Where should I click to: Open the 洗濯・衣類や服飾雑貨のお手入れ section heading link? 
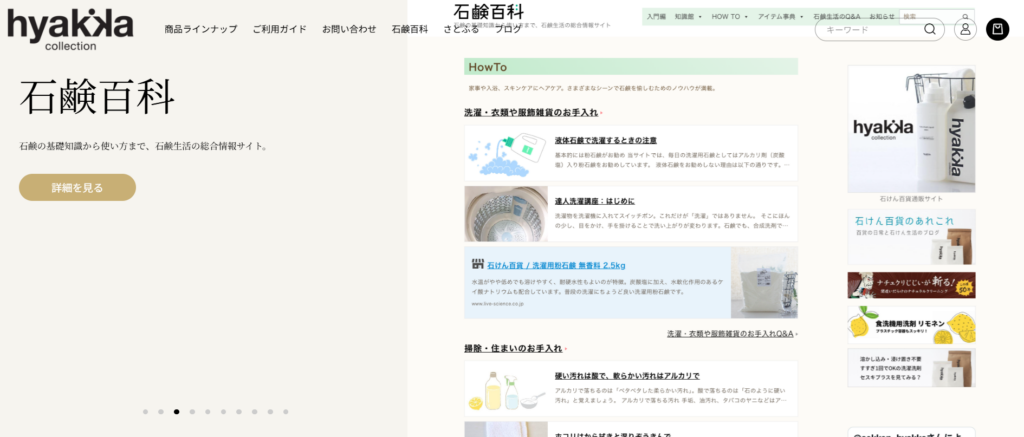531,112
